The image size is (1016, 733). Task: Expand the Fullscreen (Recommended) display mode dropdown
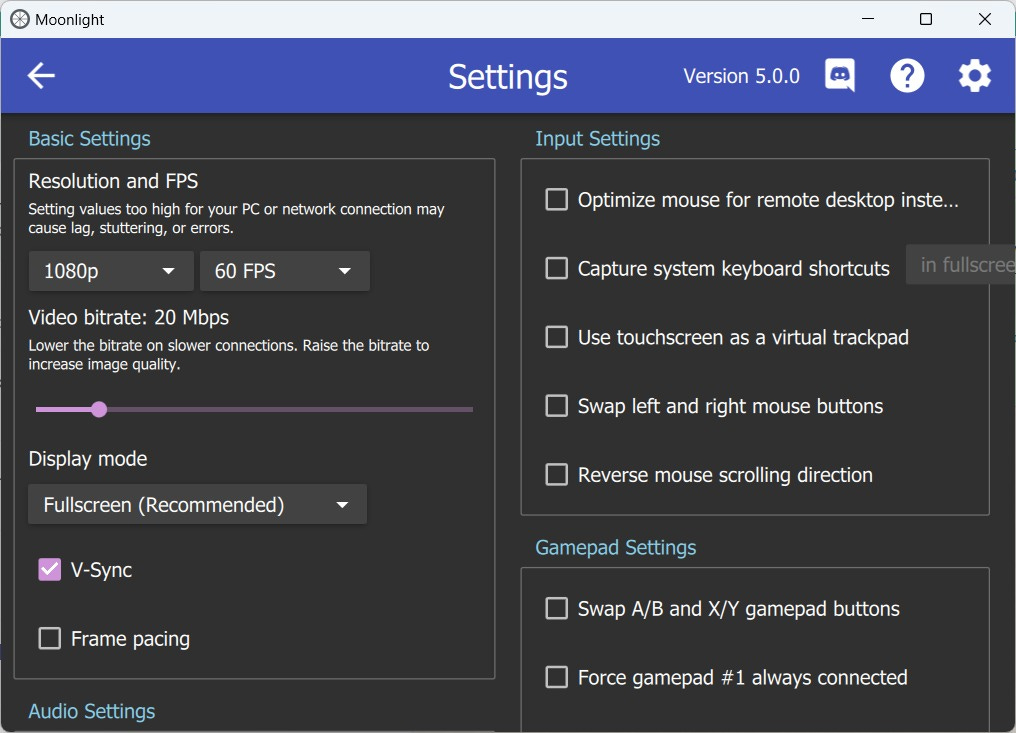point(198,504)
